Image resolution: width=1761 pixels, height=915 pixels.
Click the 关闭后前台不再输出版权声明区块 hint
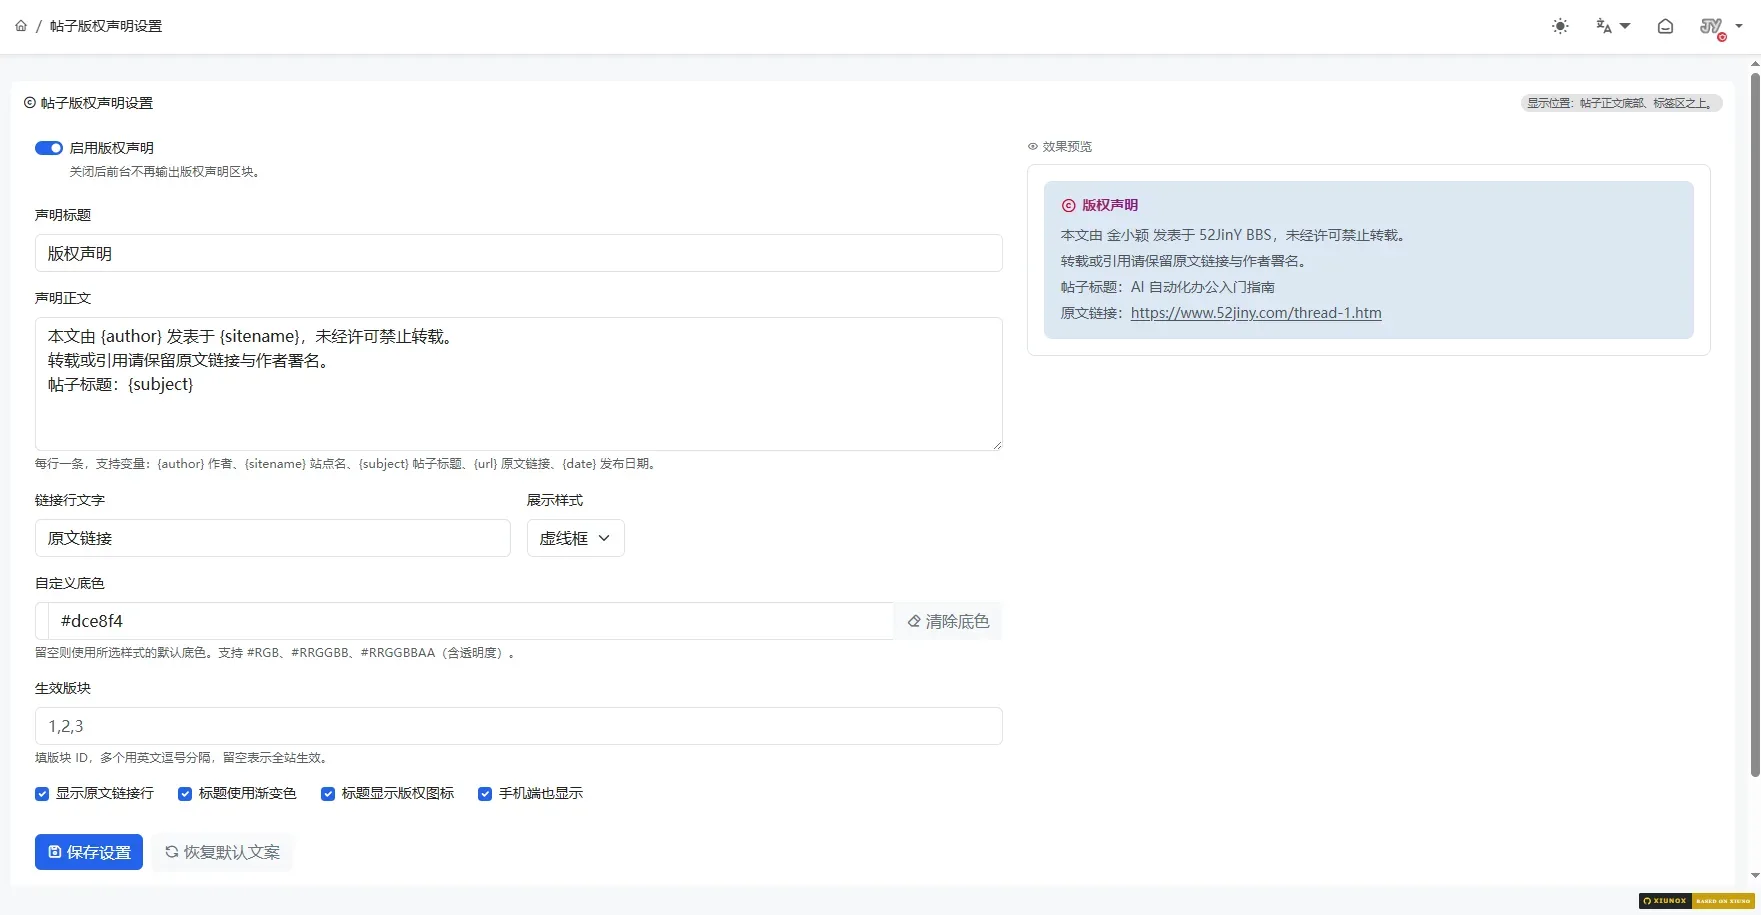pyautogui.click(x=166, y=172)
